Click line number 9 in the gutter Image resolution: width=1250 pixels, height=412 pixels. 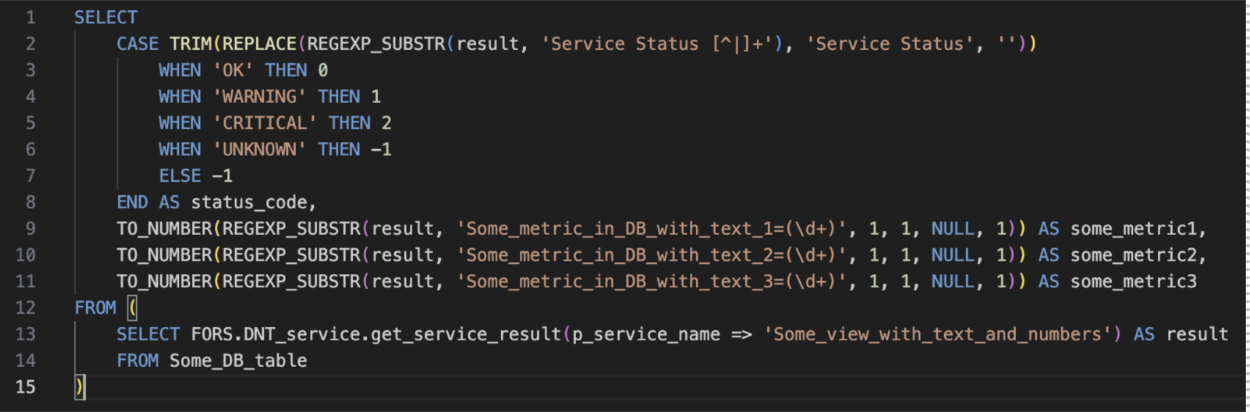click(x=30, y=228)
